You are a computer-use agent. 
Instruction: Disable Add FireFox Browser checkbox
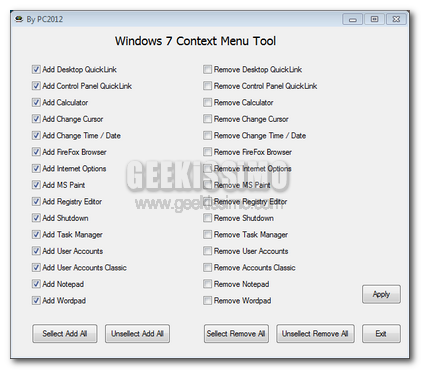point(36,152)
